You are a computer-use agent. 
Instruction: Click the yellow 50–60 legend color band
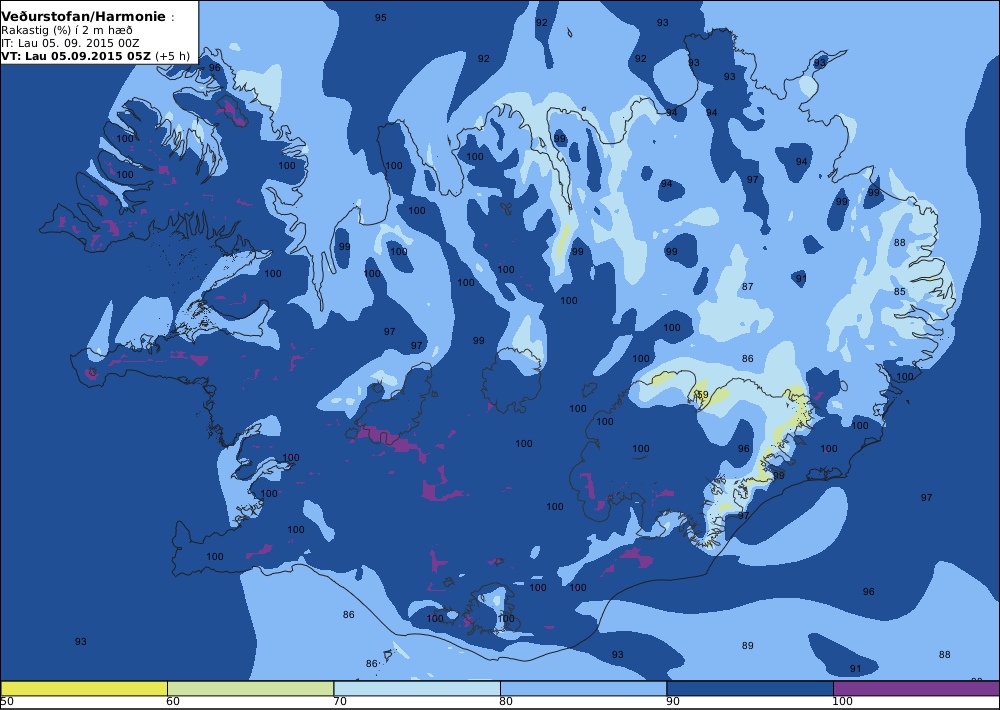coord(84,688)
